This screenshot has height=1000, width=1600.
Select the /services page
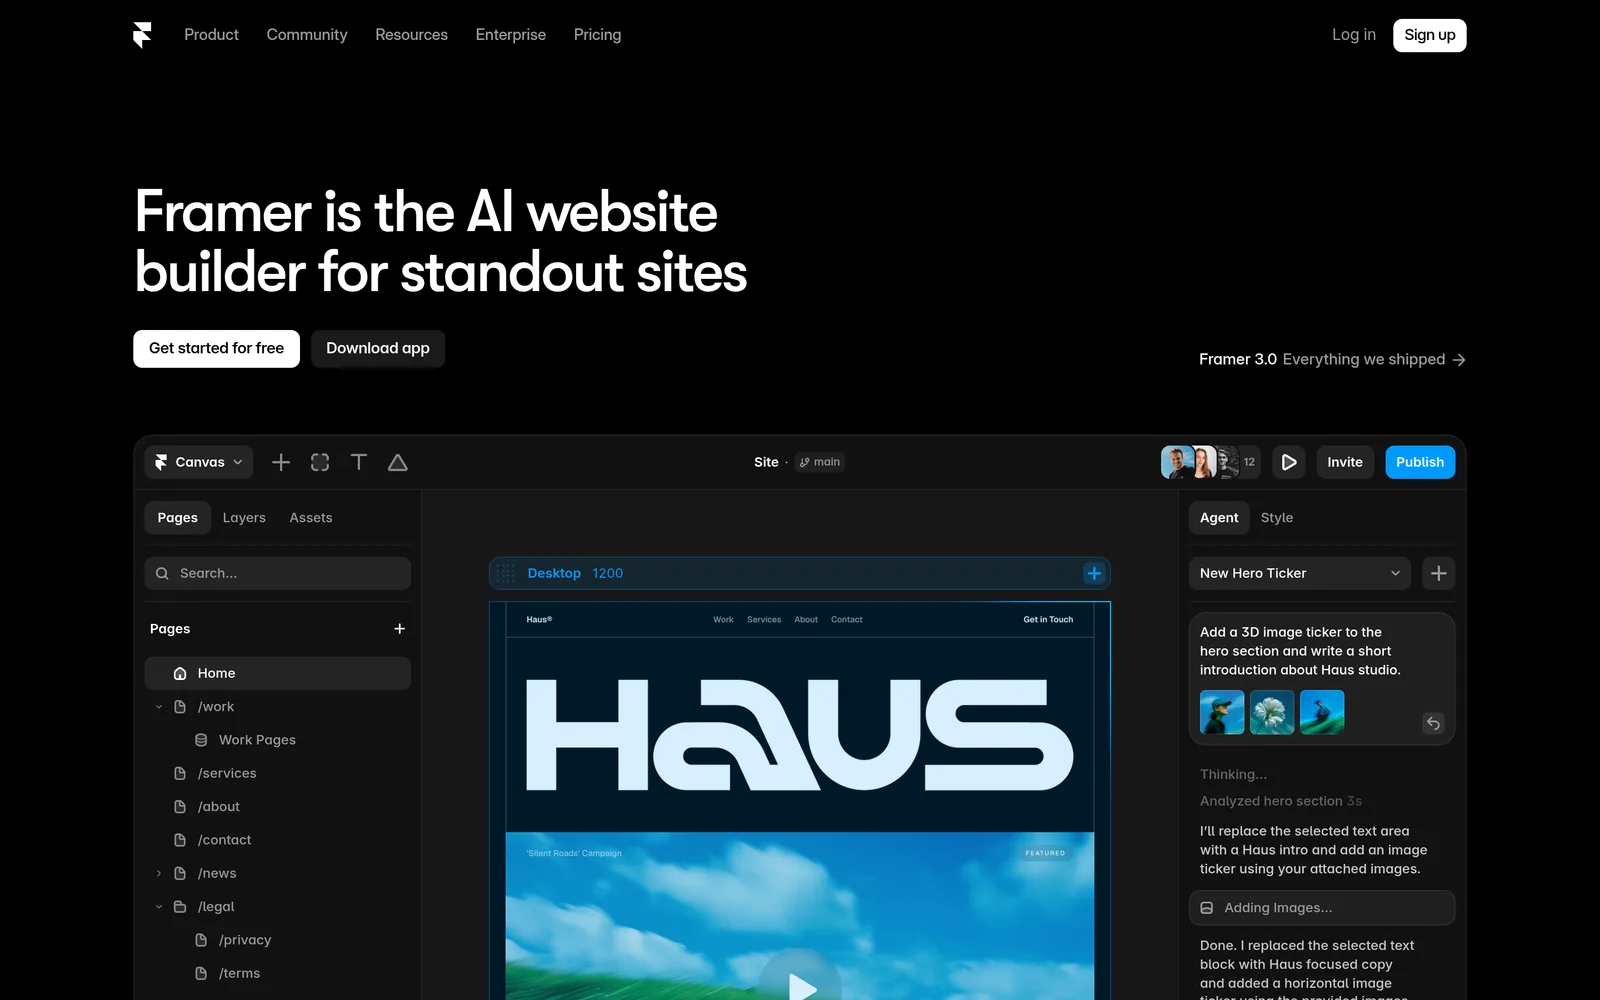227,773
